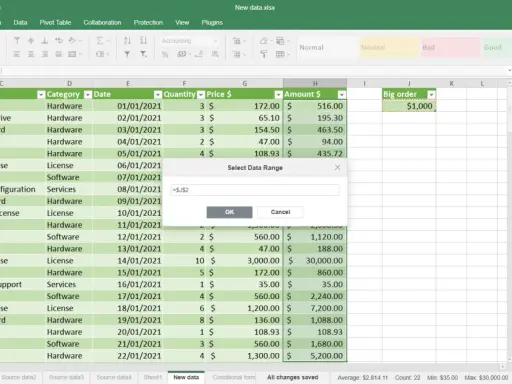Click the Accounting currency style icon

[181, 54]
